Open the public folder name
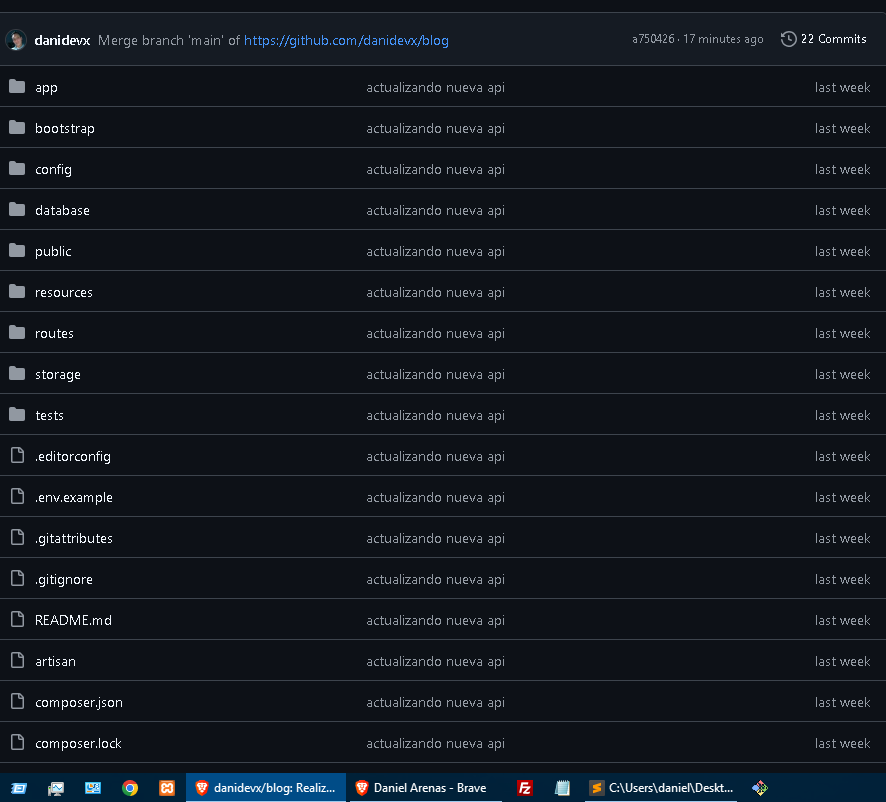The width and height of the screenshot is (886, 802). (x=53, y=252)
